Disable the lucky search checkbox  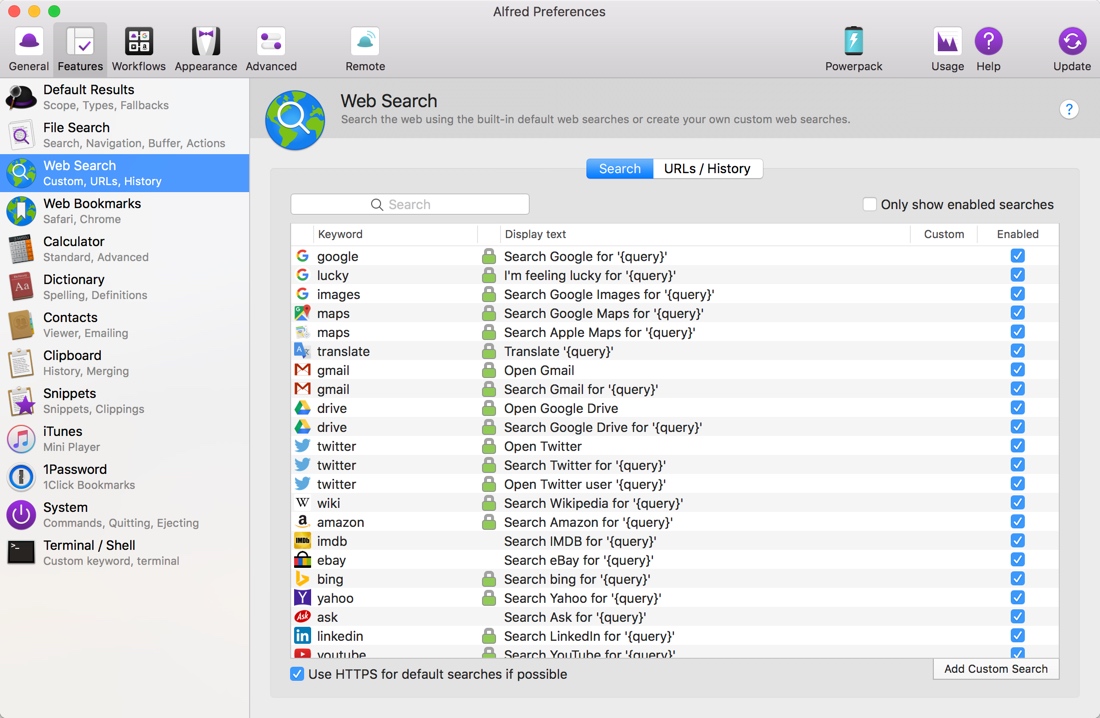click(x=1017, y=274)
